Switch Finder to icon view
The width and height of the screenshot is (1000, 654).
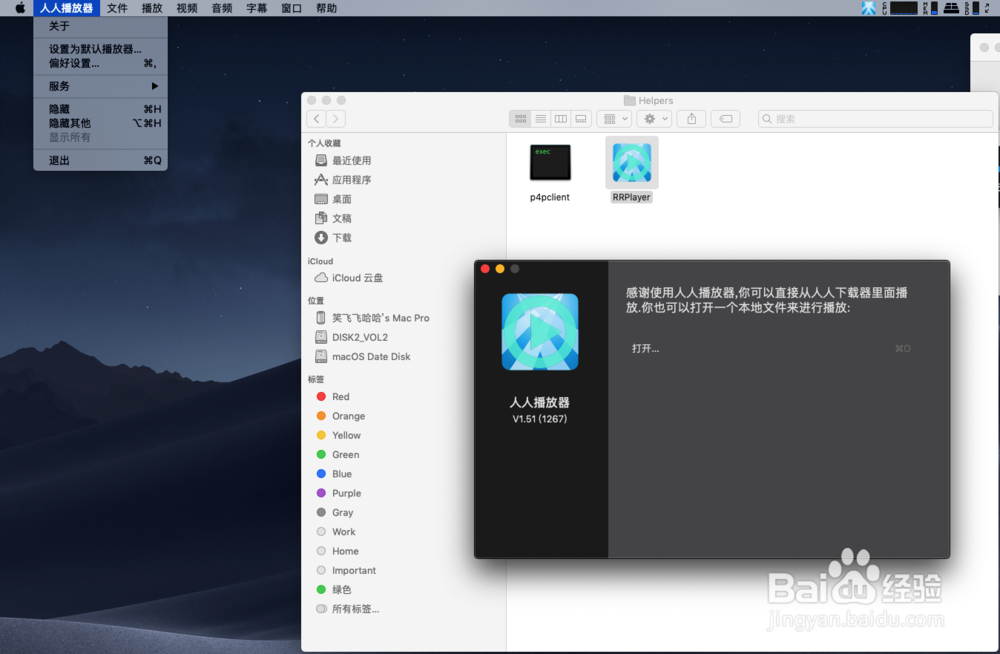point(520,119)
